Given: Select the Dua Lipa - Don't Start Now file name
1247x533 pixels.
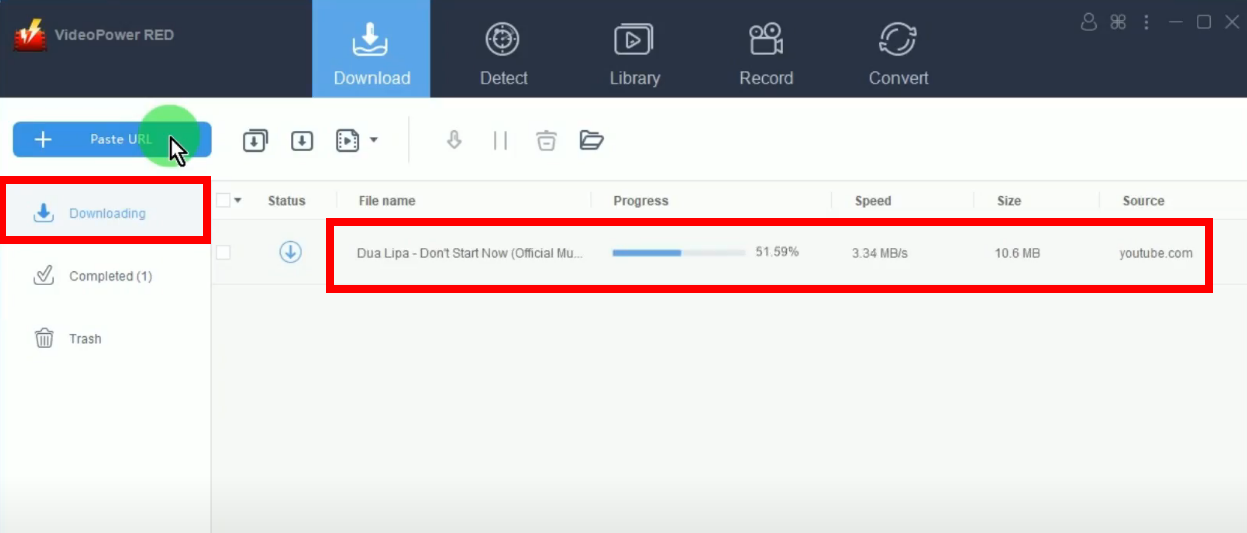Looking at the screenshot, I should pos(470,253).
